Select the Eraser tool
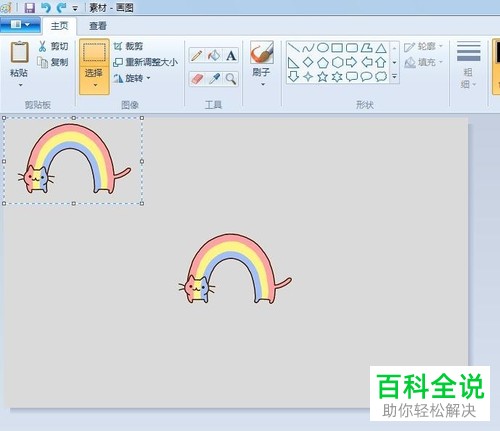Image resolution: width=500 pixels, height=431 pixels. click(197, 79)
